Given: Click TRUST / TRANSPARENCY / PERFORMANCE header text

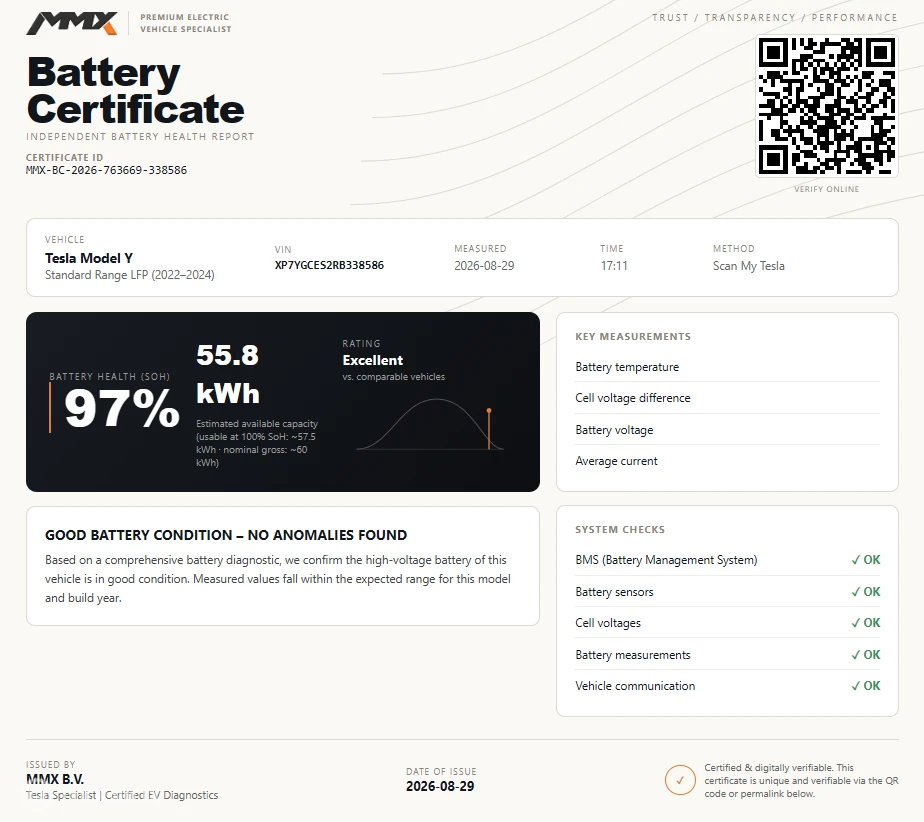Looking at the screenshot, I should (x=774, y=18).
